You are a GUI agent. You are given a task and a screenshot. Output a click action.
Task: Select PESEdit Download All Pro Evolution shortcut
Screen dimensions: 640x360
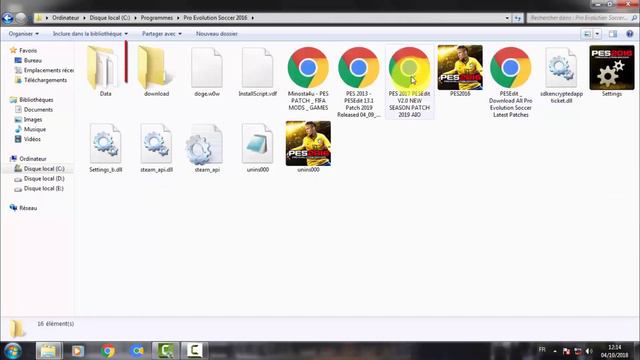click(x=511, y=68)
